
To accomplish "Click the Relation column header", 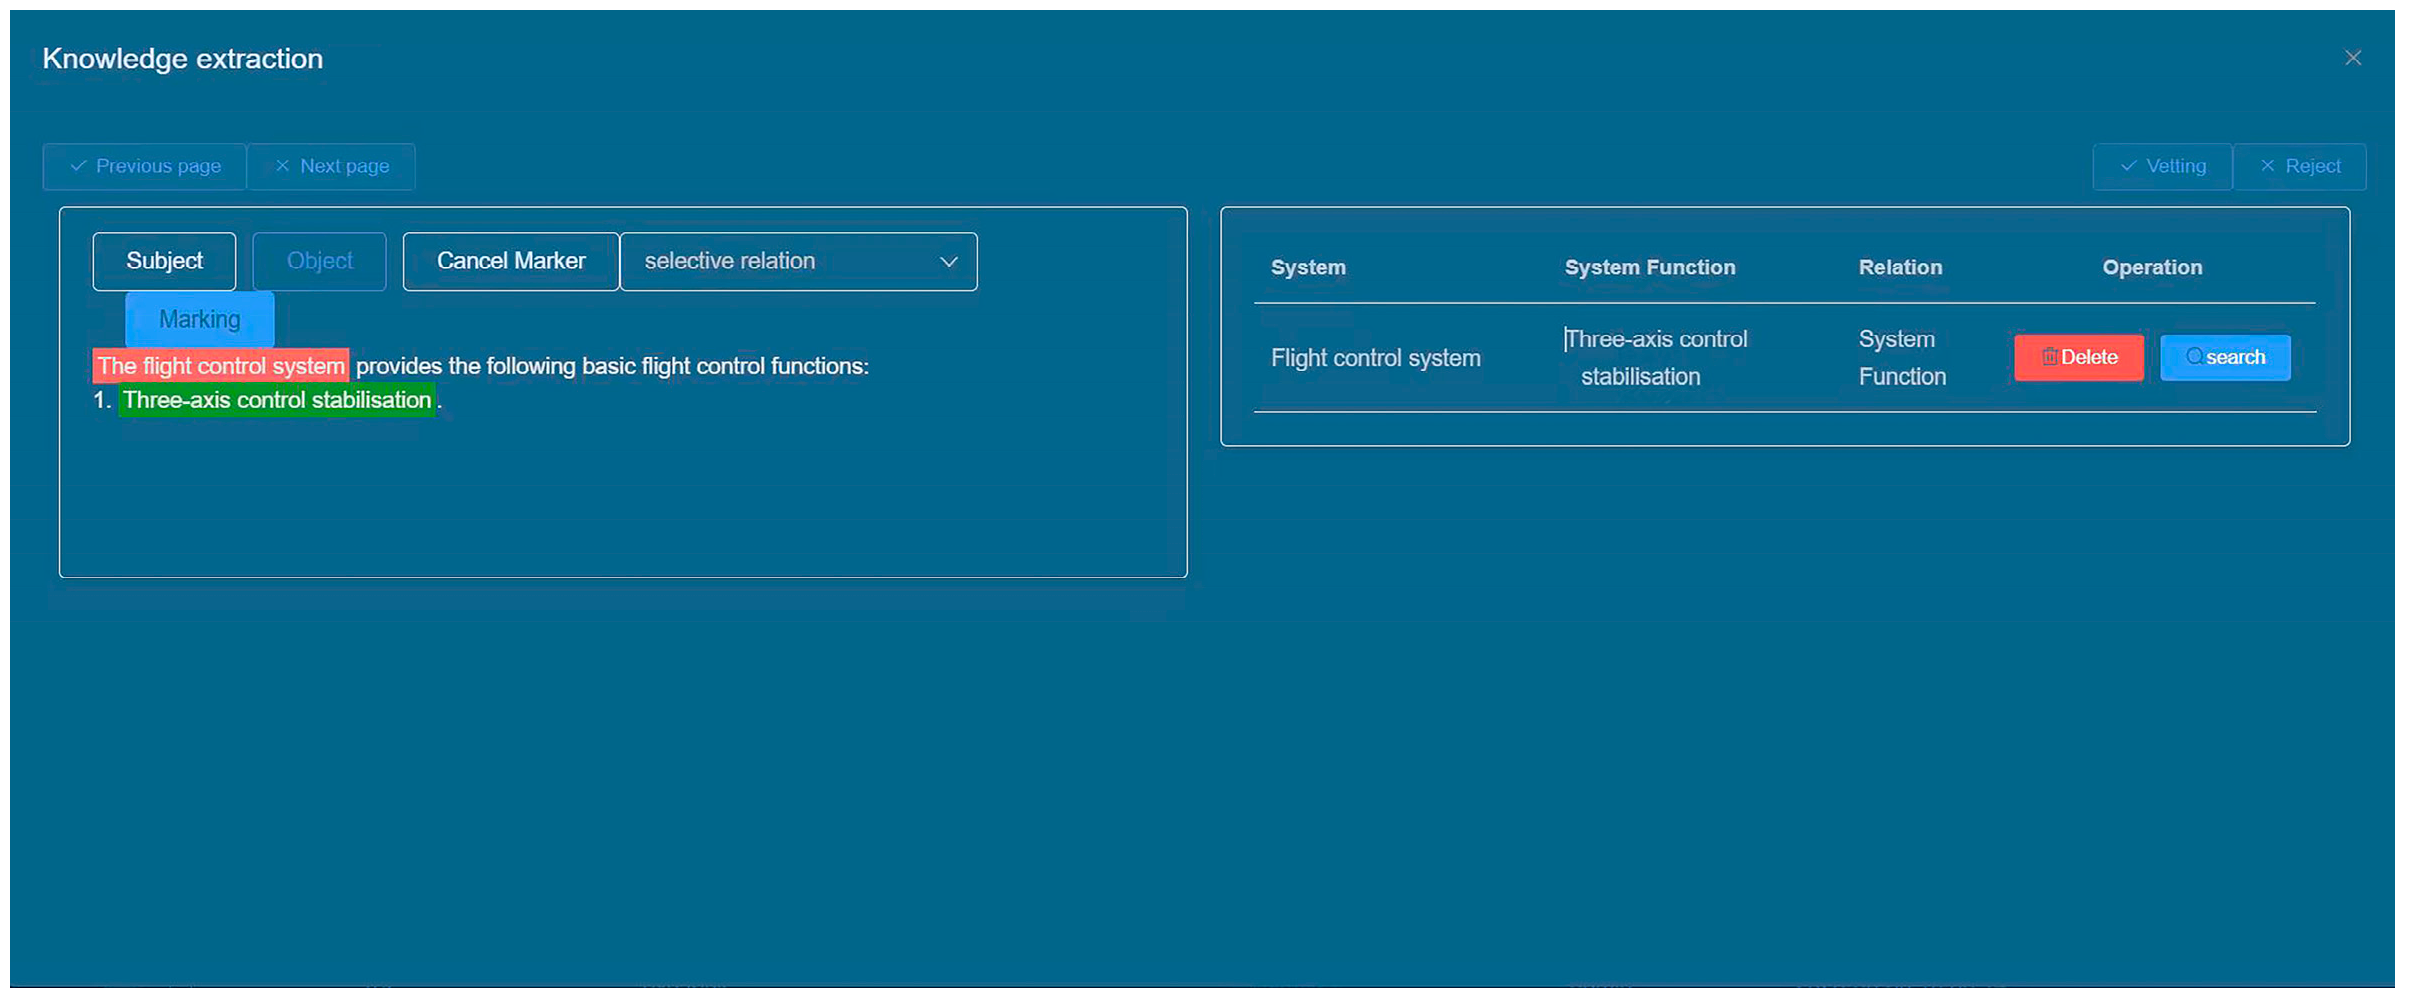I will pos(1900,267).
